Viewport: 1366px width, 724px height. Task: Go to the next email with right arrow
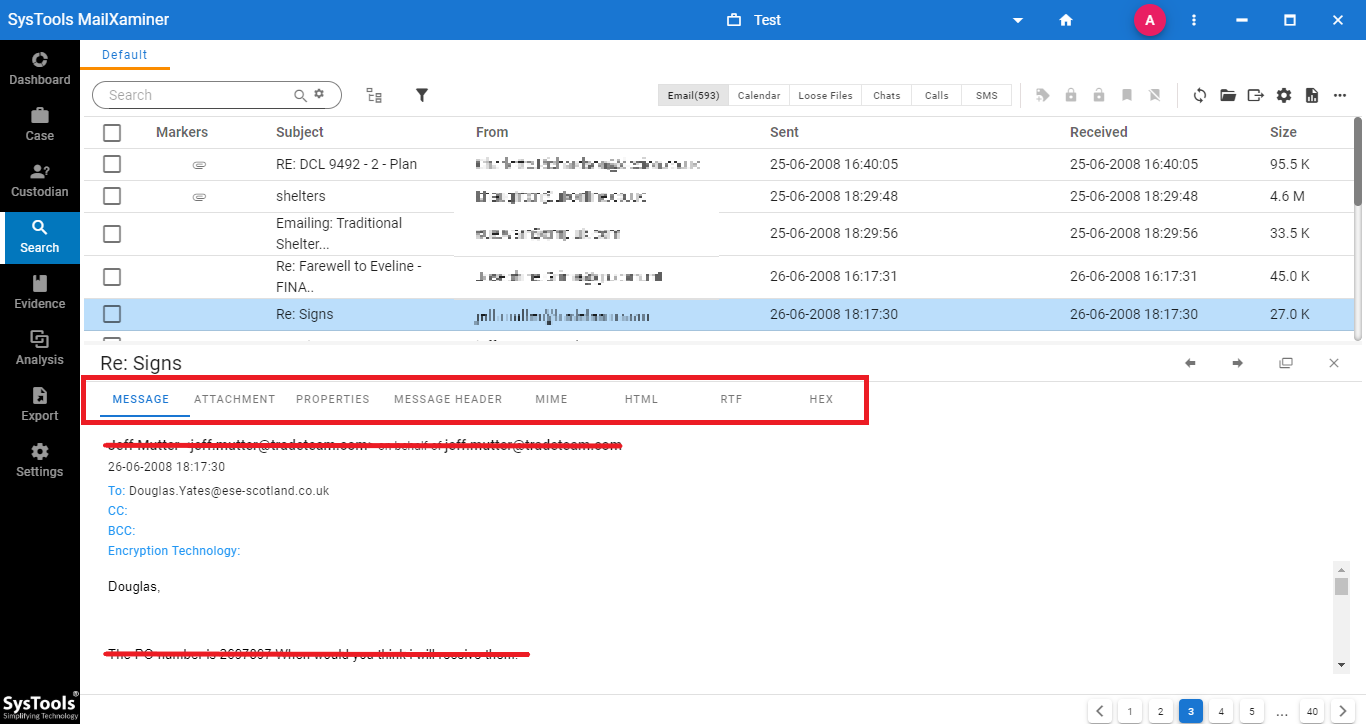click(1238, 363)
